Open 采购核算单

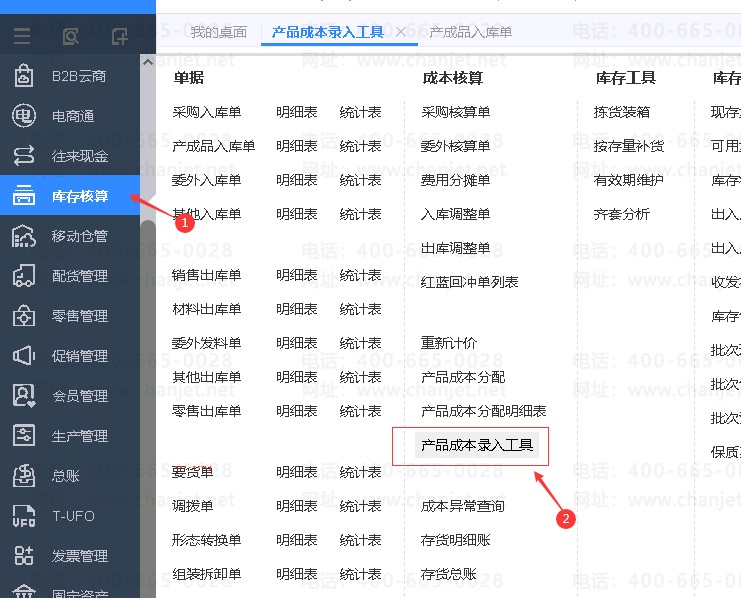[x=456, y=112]
